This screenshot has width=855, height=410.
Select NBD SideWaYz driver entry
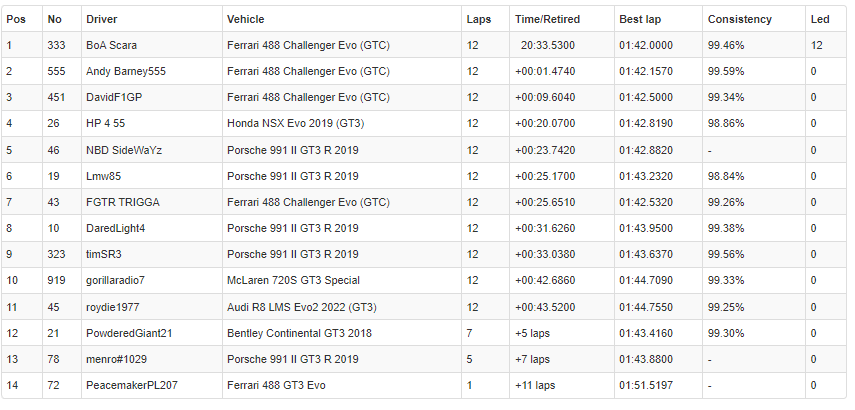tap(124, 150)
